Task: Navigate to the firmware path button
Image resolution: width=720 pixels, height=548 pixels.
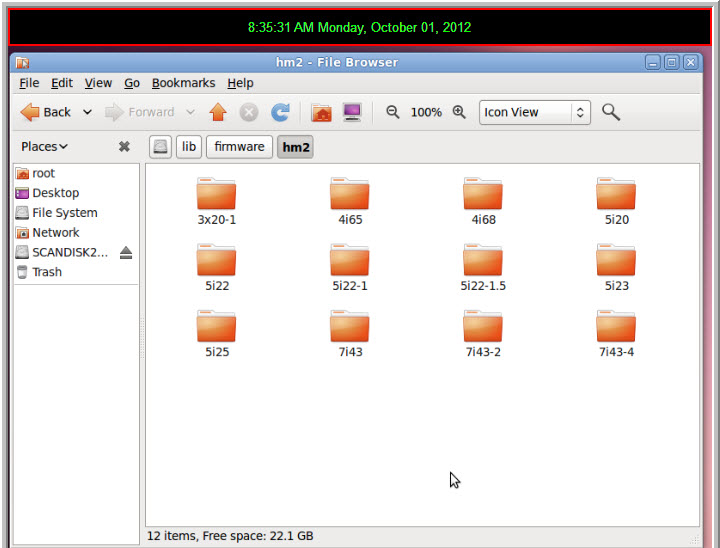Action: (239, 147)
